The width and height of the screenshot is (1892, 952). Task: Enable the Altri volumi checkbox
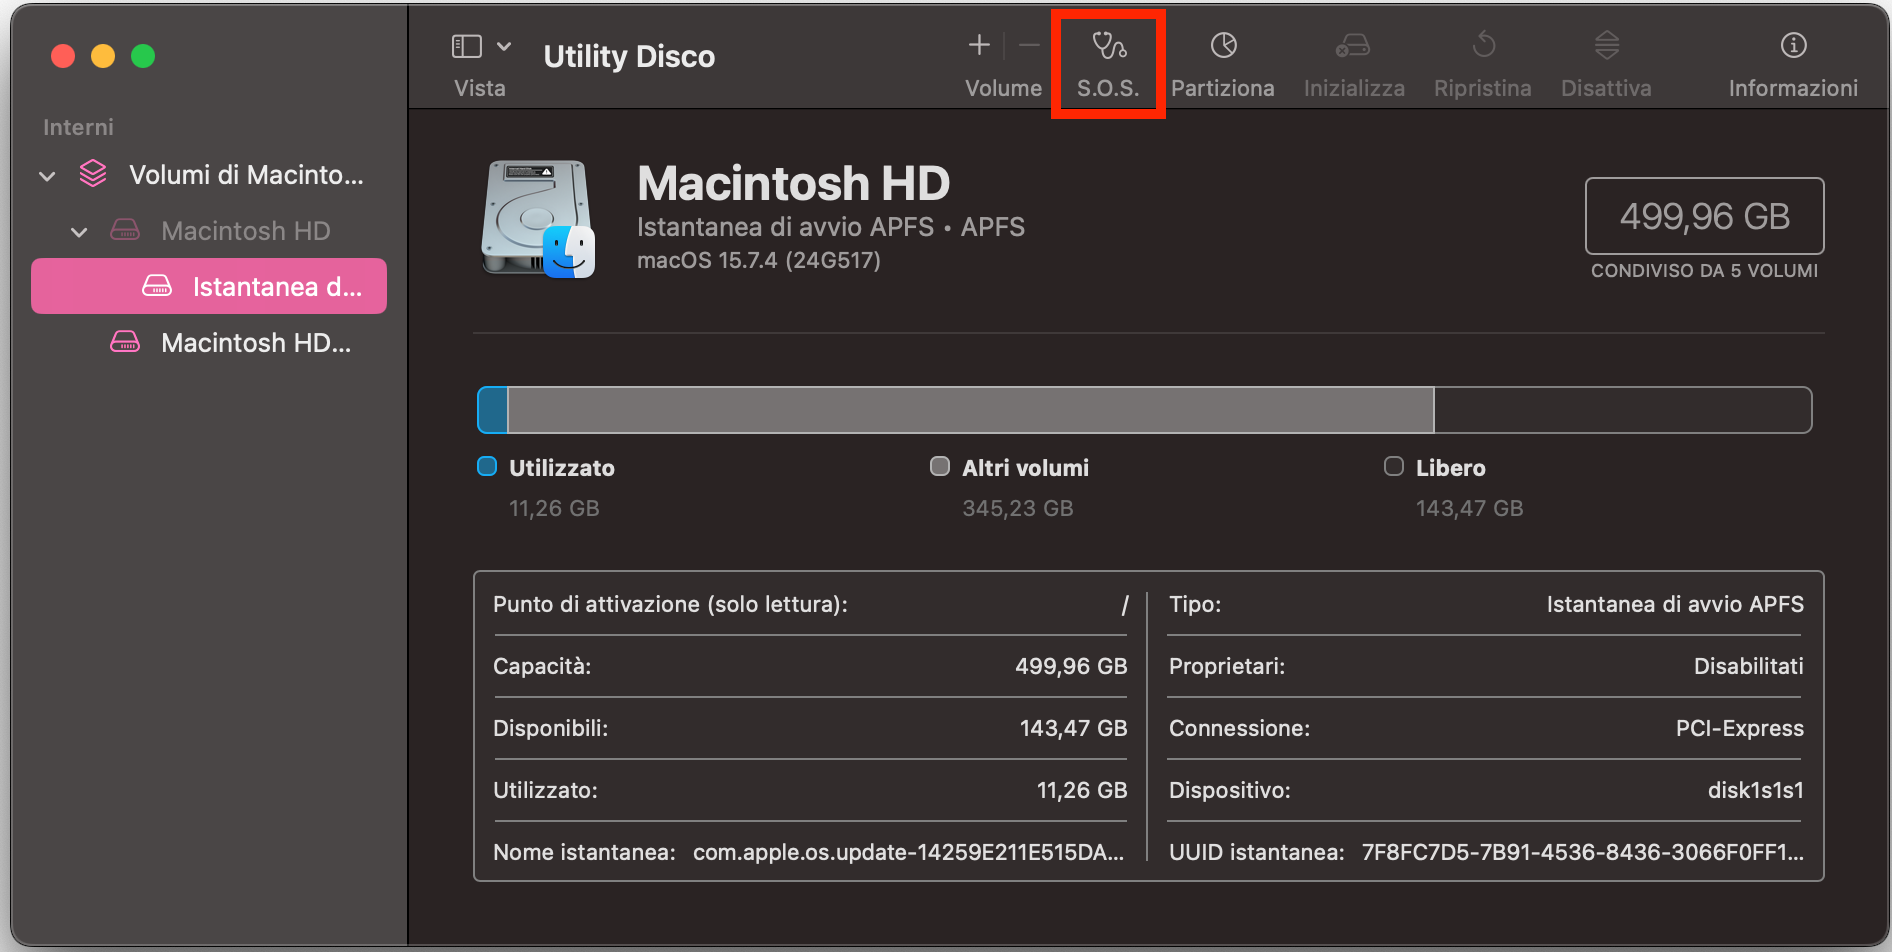(x=940, y=466)
